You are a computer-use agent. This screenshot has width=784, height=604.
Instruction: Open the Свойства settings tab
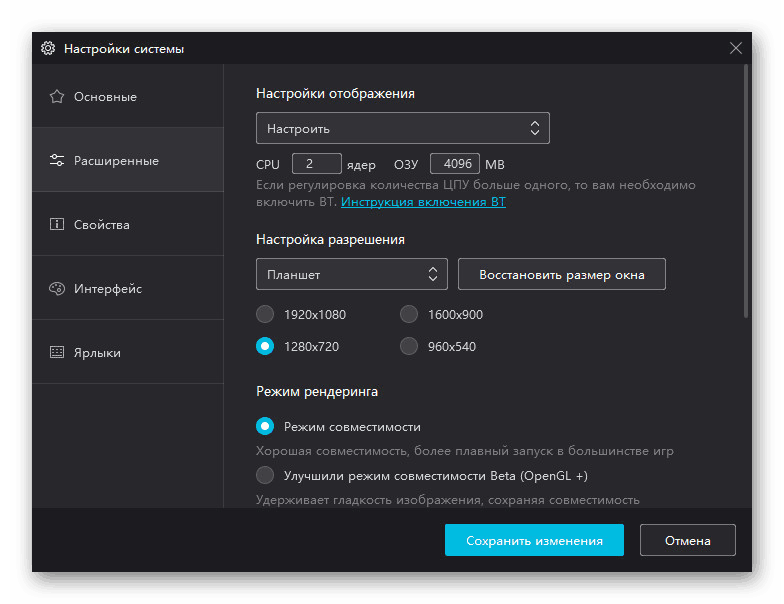tap(102, 225)
